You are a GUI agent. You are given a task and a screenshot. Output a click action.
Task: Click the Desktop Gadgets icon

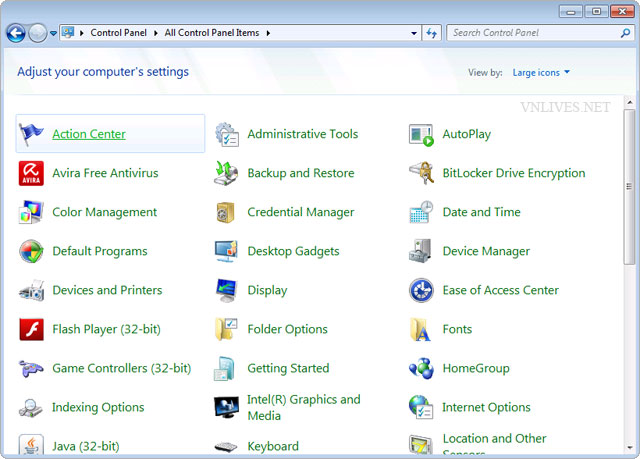pyautogui.click(x=226, y=251)
